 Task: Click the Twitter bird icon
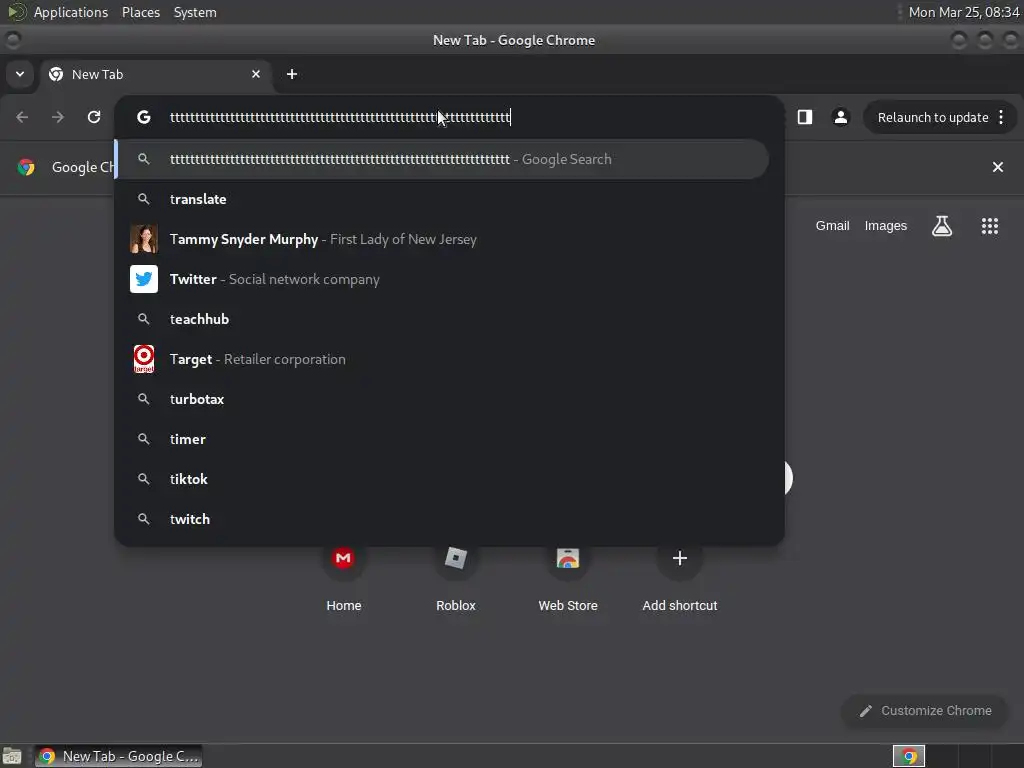coord(144,280)
